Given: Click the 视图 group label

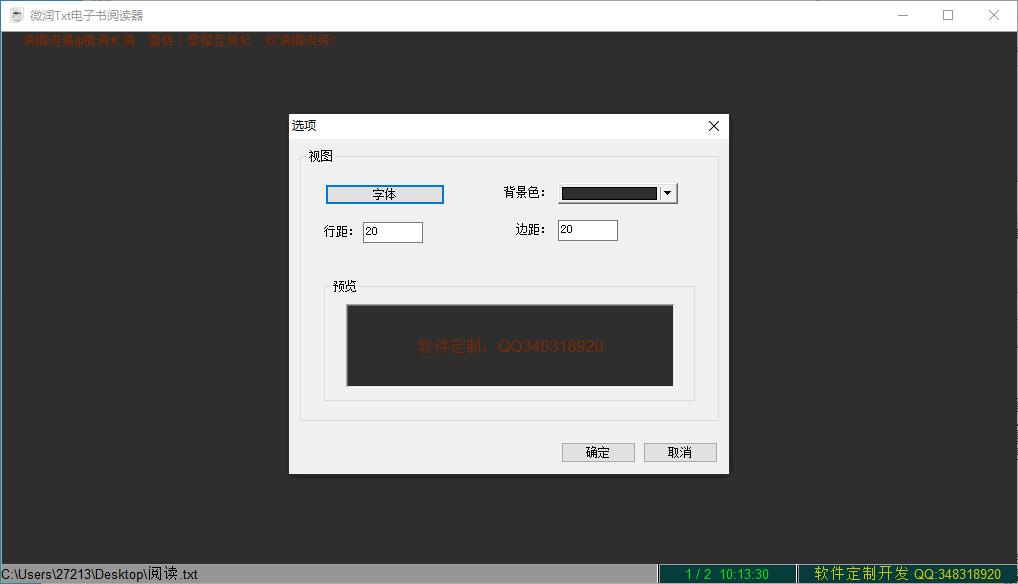Looking at the screenshot, I should [320, 156].
